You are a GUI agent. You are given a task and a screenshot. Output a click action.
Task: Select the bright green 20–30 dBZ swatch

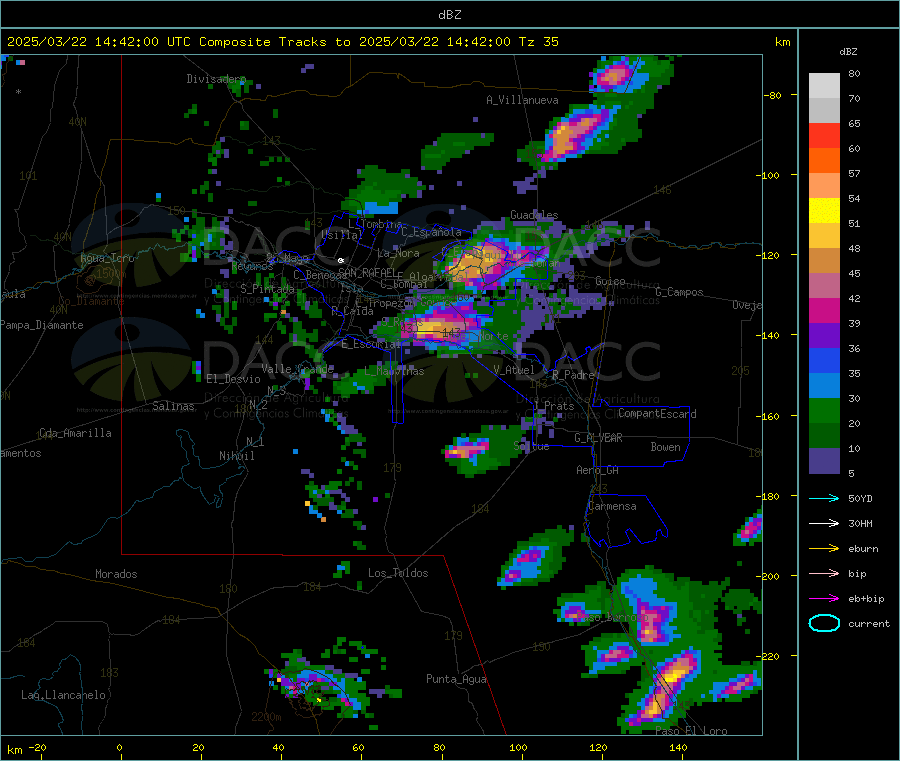pyautogui.click(x=824, y=411)
